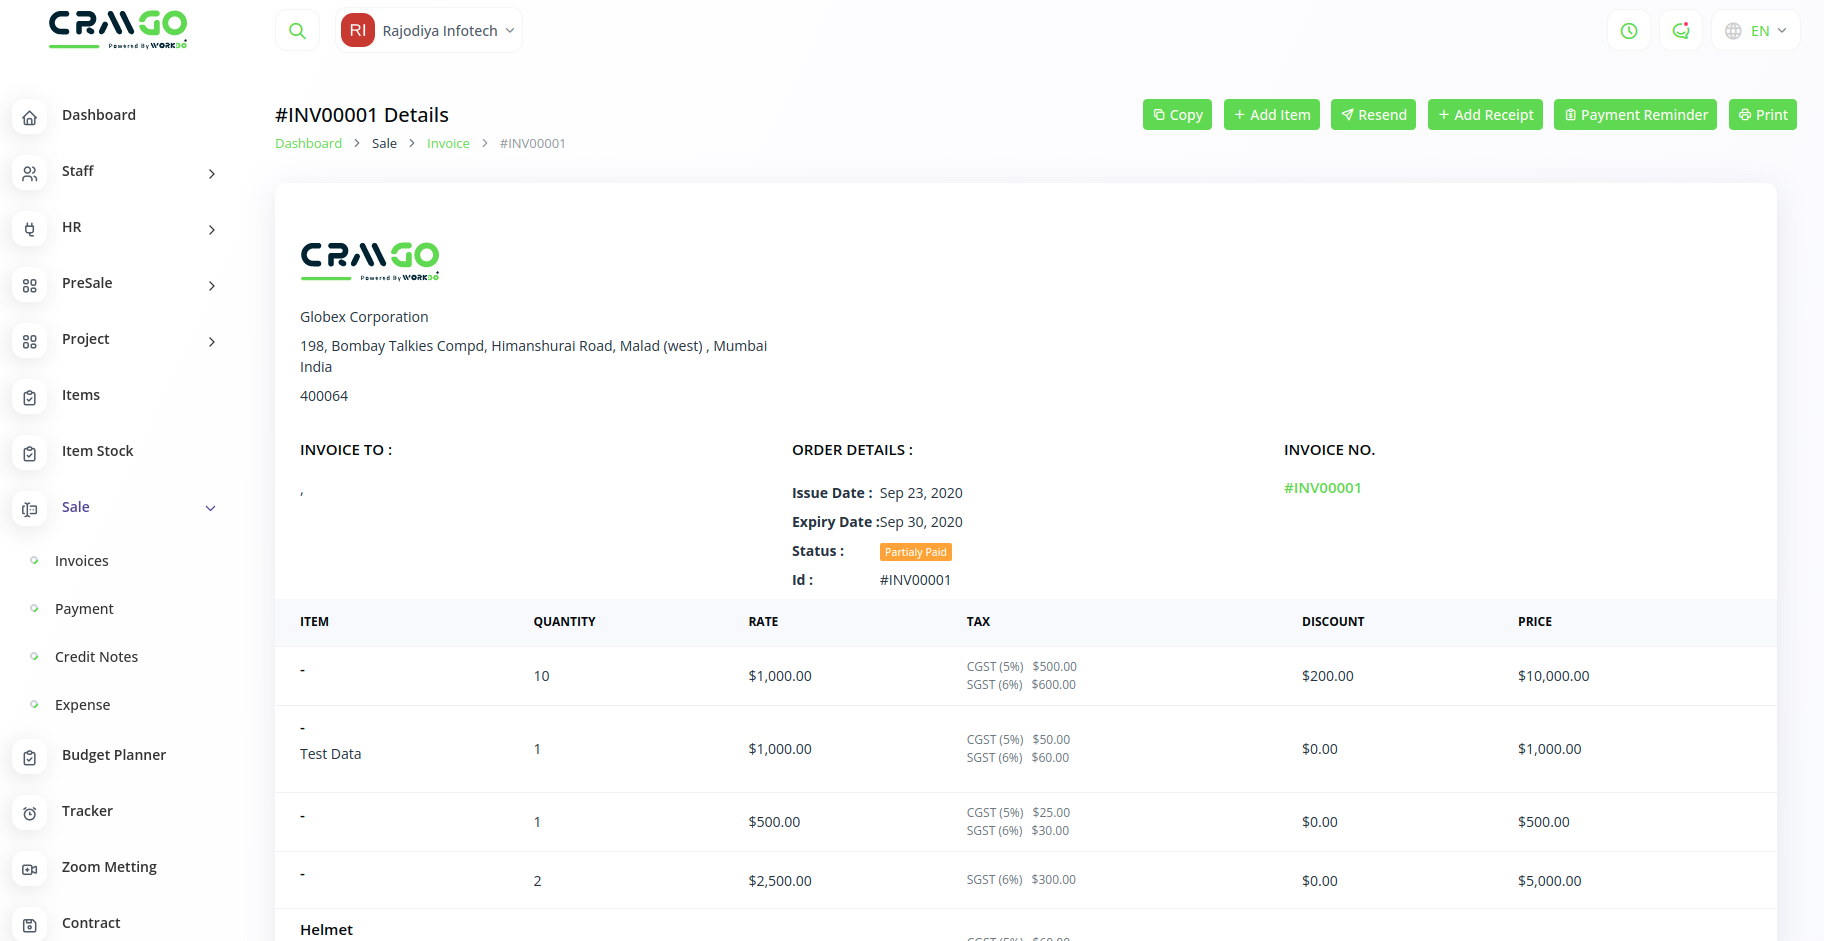Print the invoice
This screenshot has height=941, width=1824.
tap(1763, 115)
